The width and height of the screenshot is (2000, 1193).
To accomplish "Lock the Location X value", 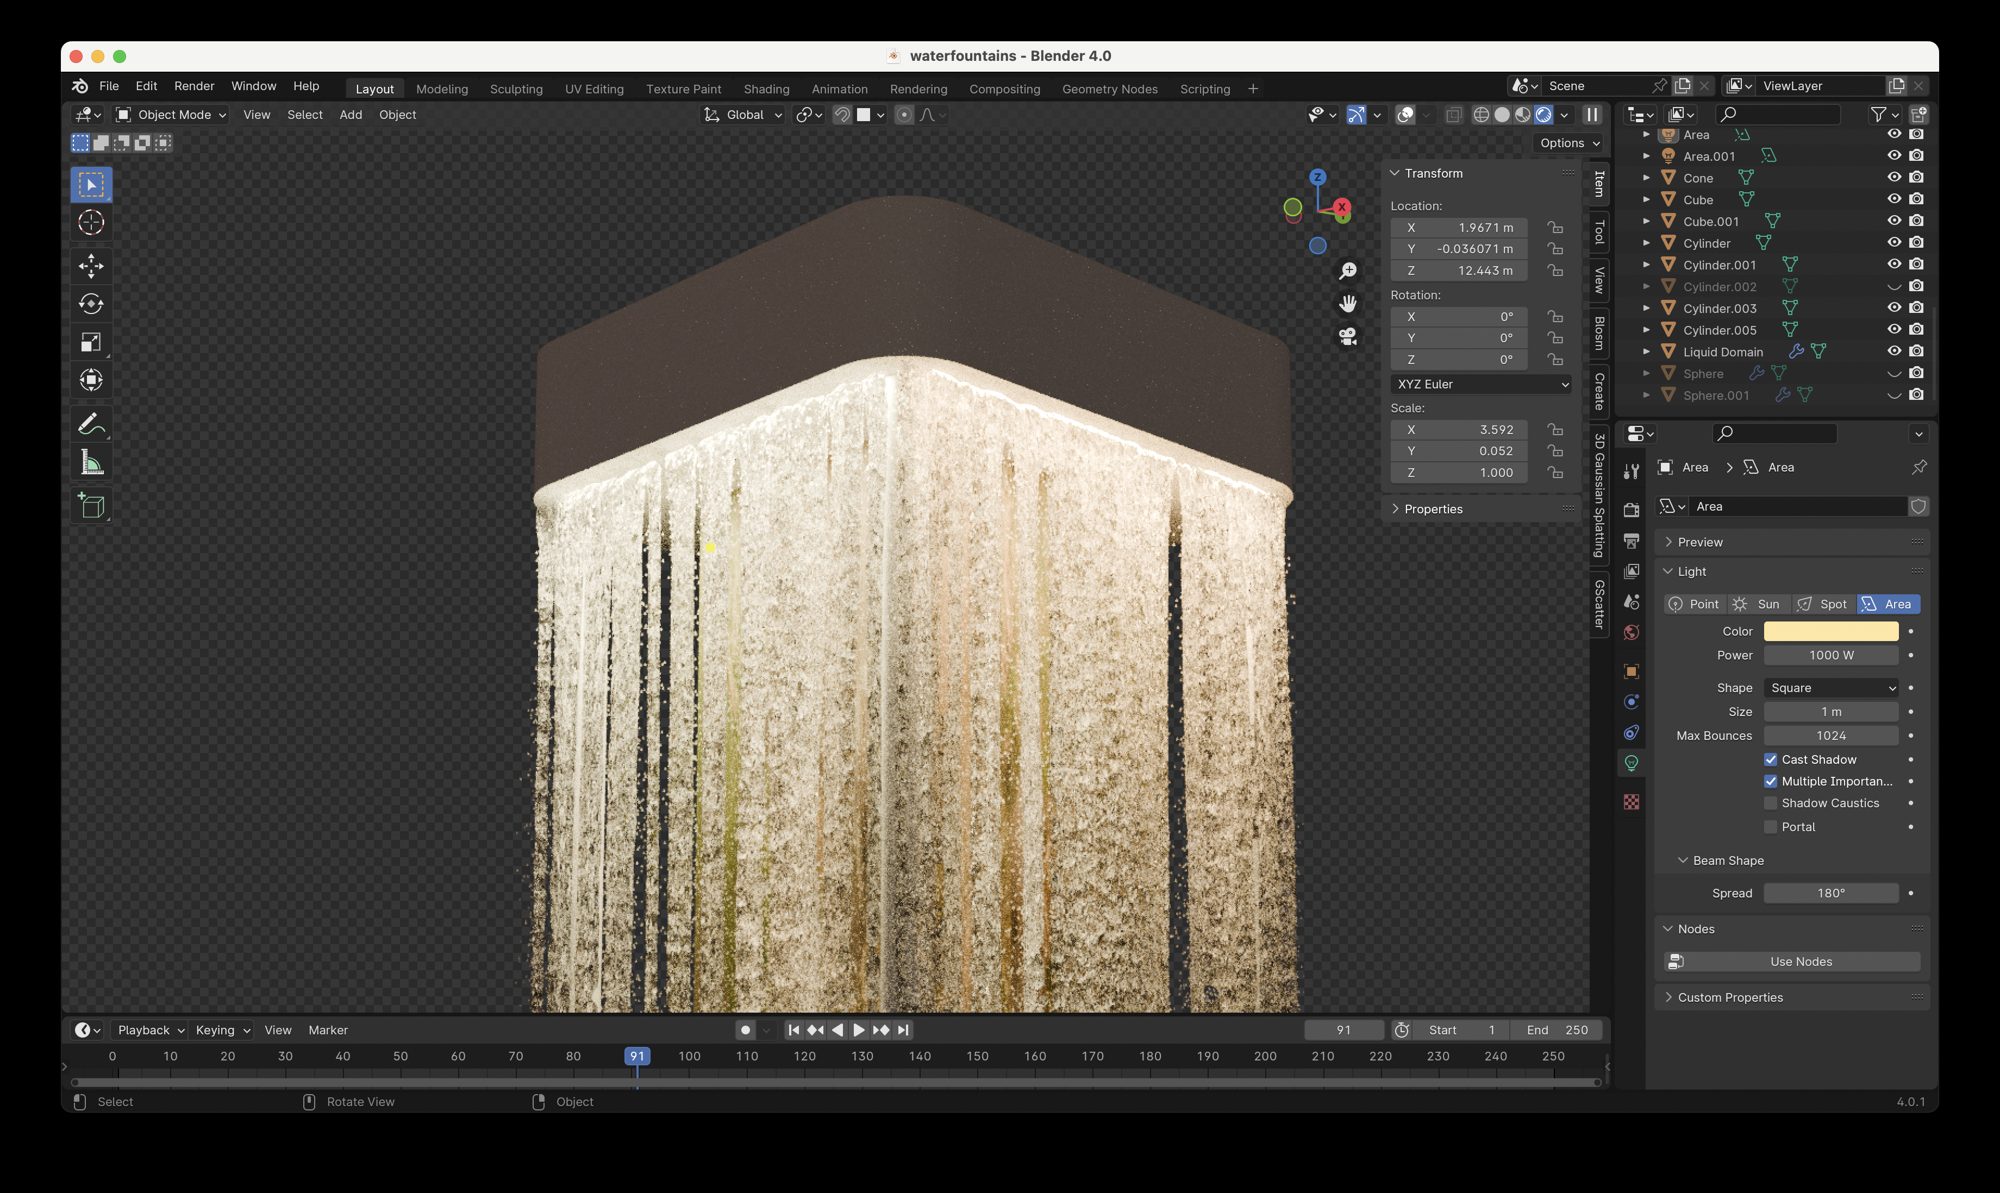I will pos(1555,228).
